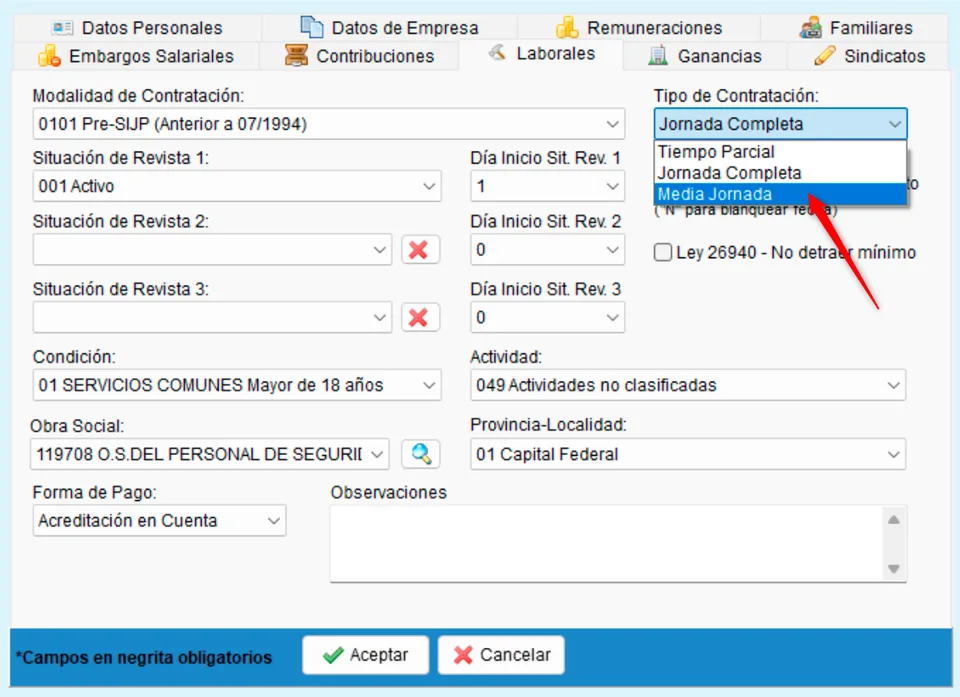
Task: Clear Situación de Revista 3 with red X
Action: [x=420, y=317]
